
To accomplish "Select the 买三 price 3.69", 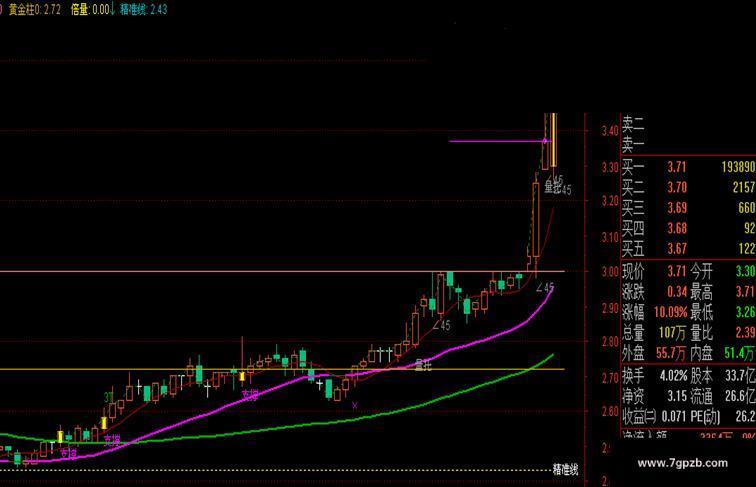I will [x=677, y=208].
